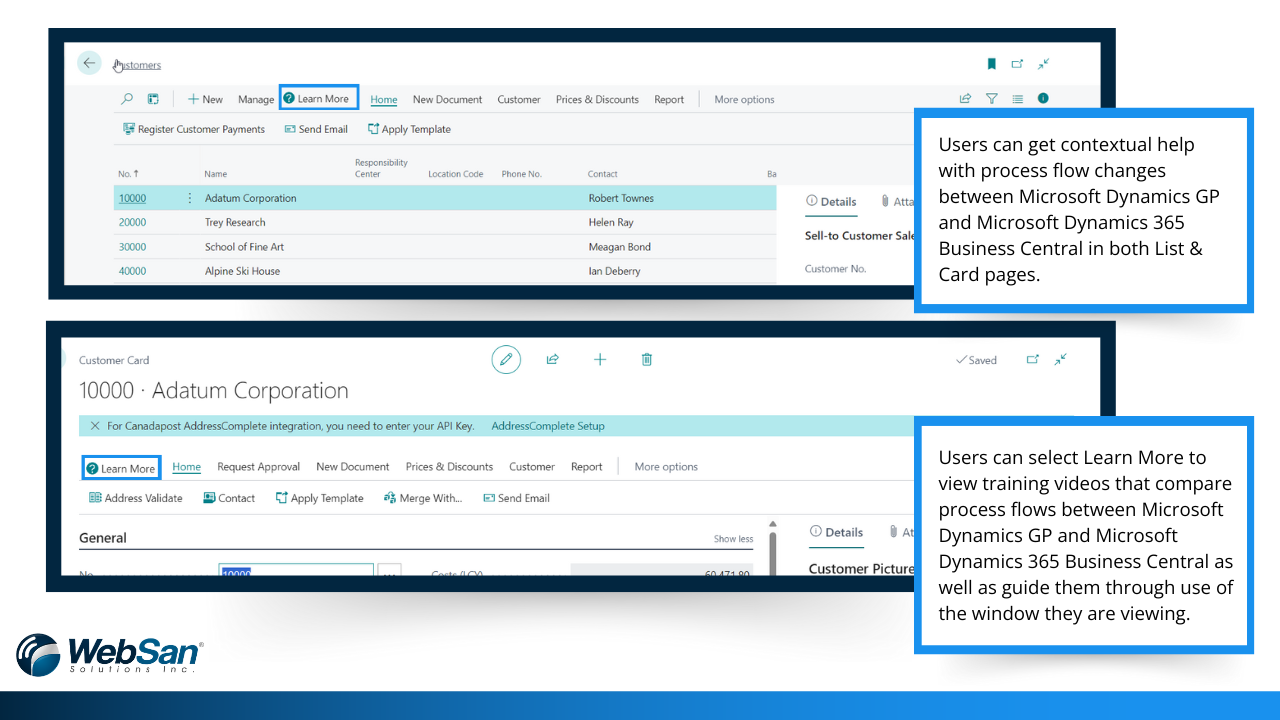Open Customer menu in Customers list
Viewport: 1280px width, 720px height.
coord(519,99)
